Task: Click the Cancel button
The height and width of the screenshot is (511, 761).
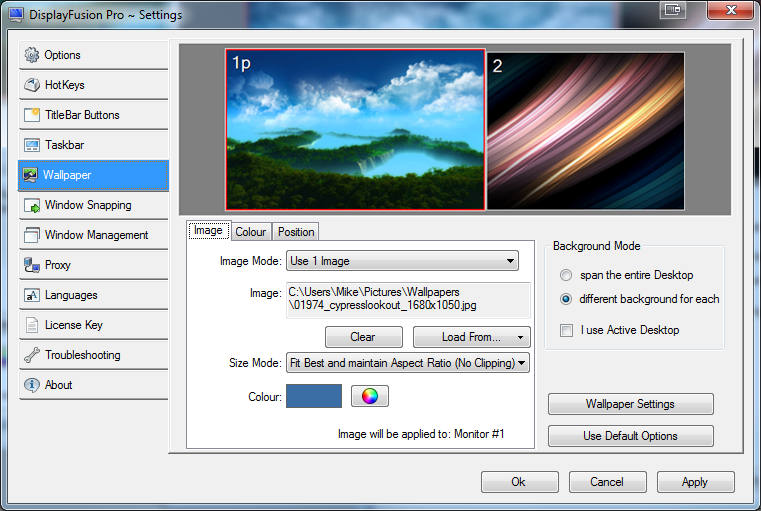Action: coord(608,482)
